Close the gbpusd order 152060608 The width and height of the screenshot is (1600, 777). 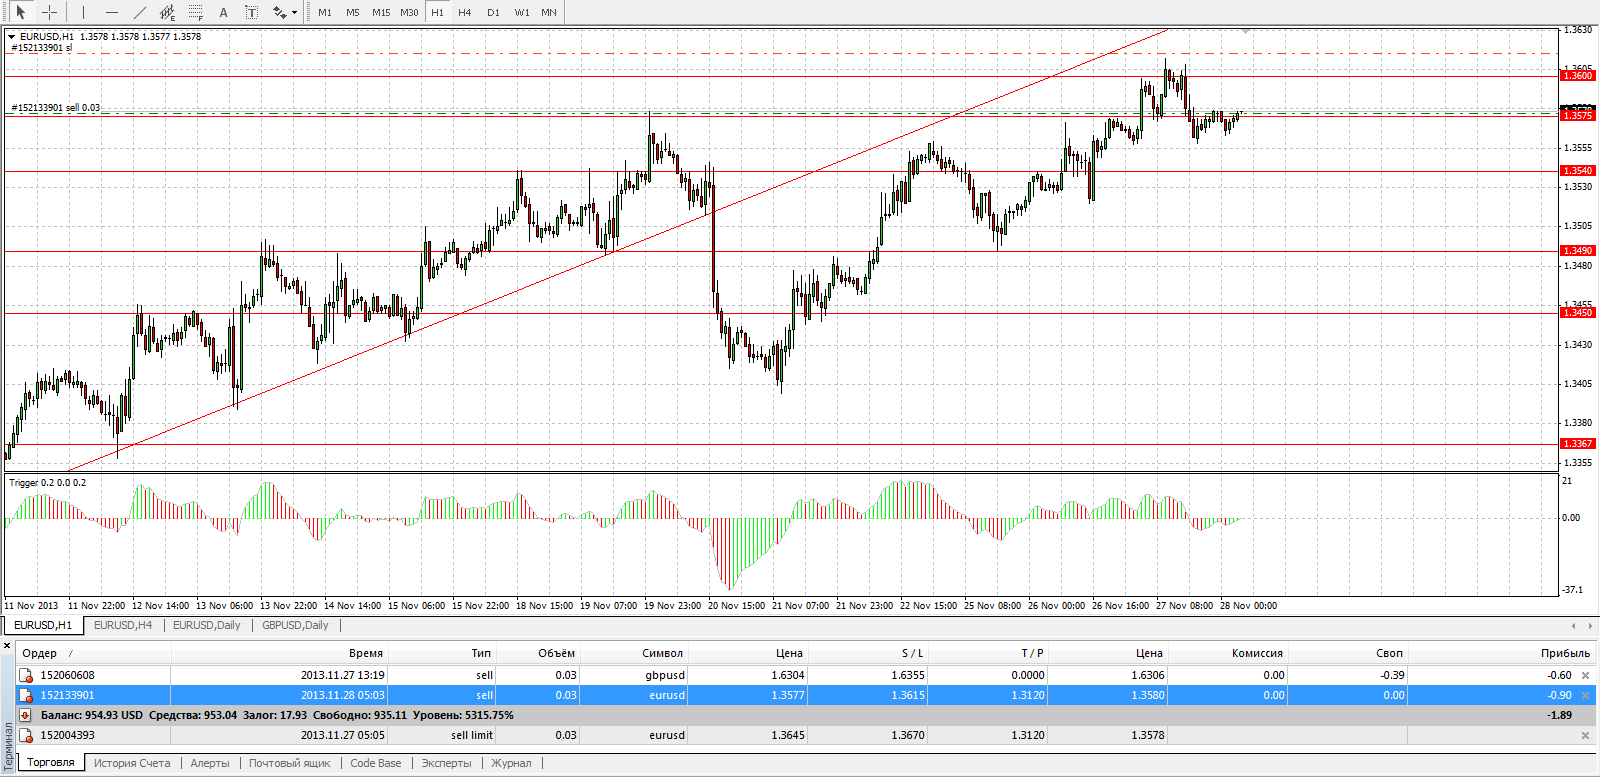point(1585,675)
